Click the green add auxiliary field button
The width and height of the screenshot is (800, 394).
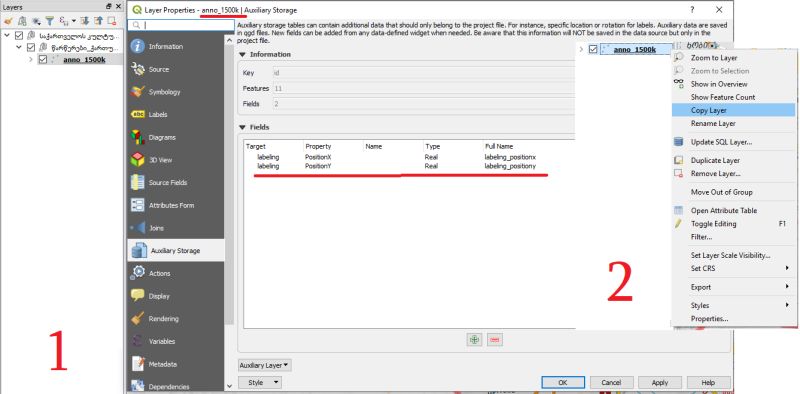click(x=474, y=339)
